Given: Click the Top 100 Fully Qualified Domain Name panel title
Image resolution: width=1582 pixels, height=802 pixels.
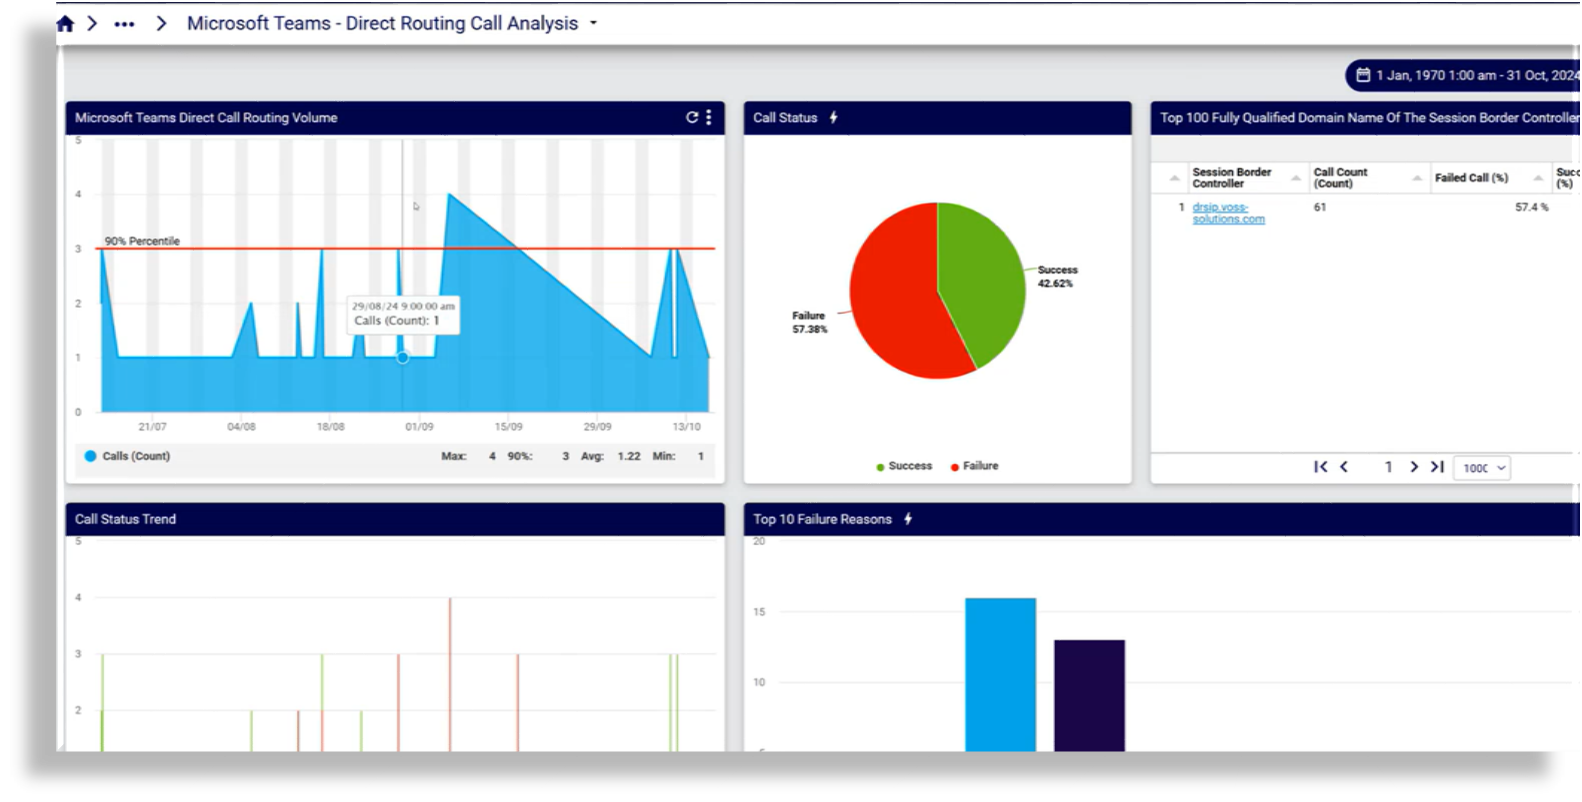Looking at the screenshot, I should 1369,117.
